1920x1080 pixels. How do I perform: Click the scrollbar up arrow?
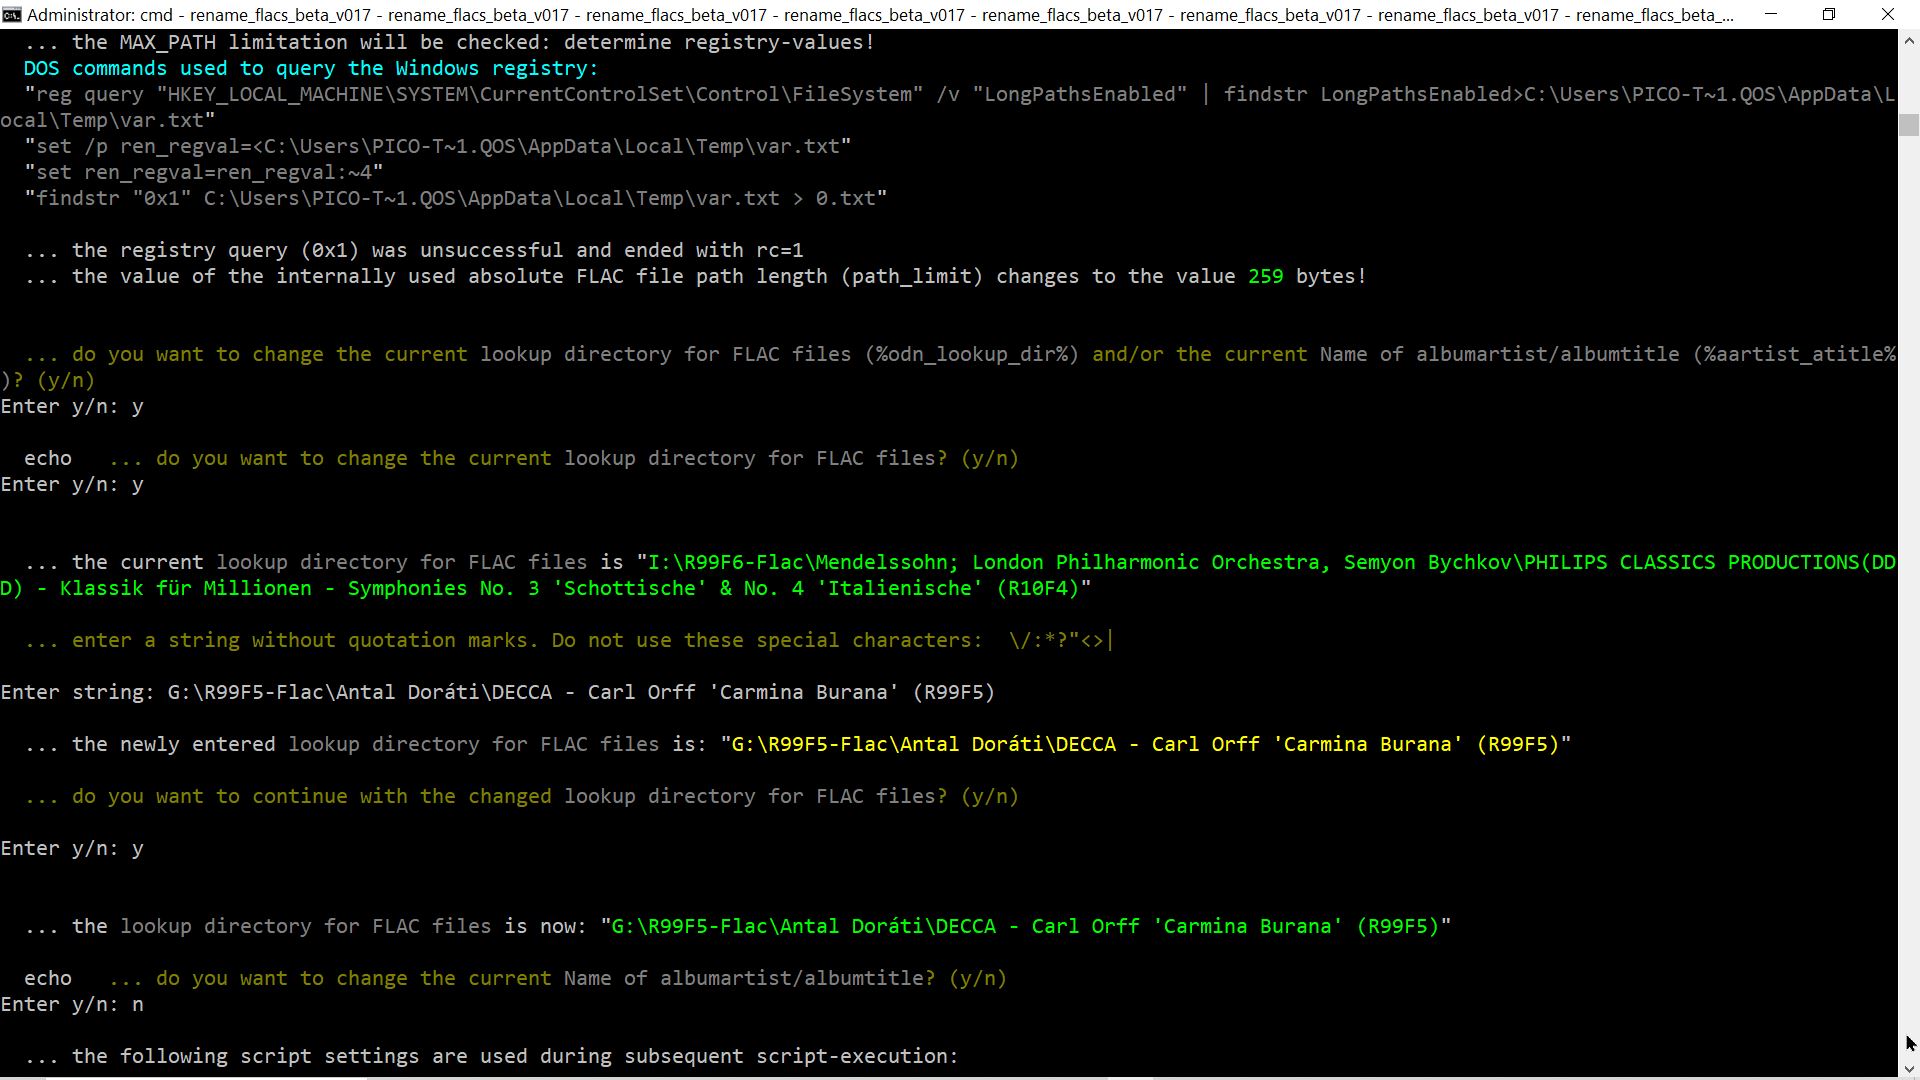[x=1909, y=41]
